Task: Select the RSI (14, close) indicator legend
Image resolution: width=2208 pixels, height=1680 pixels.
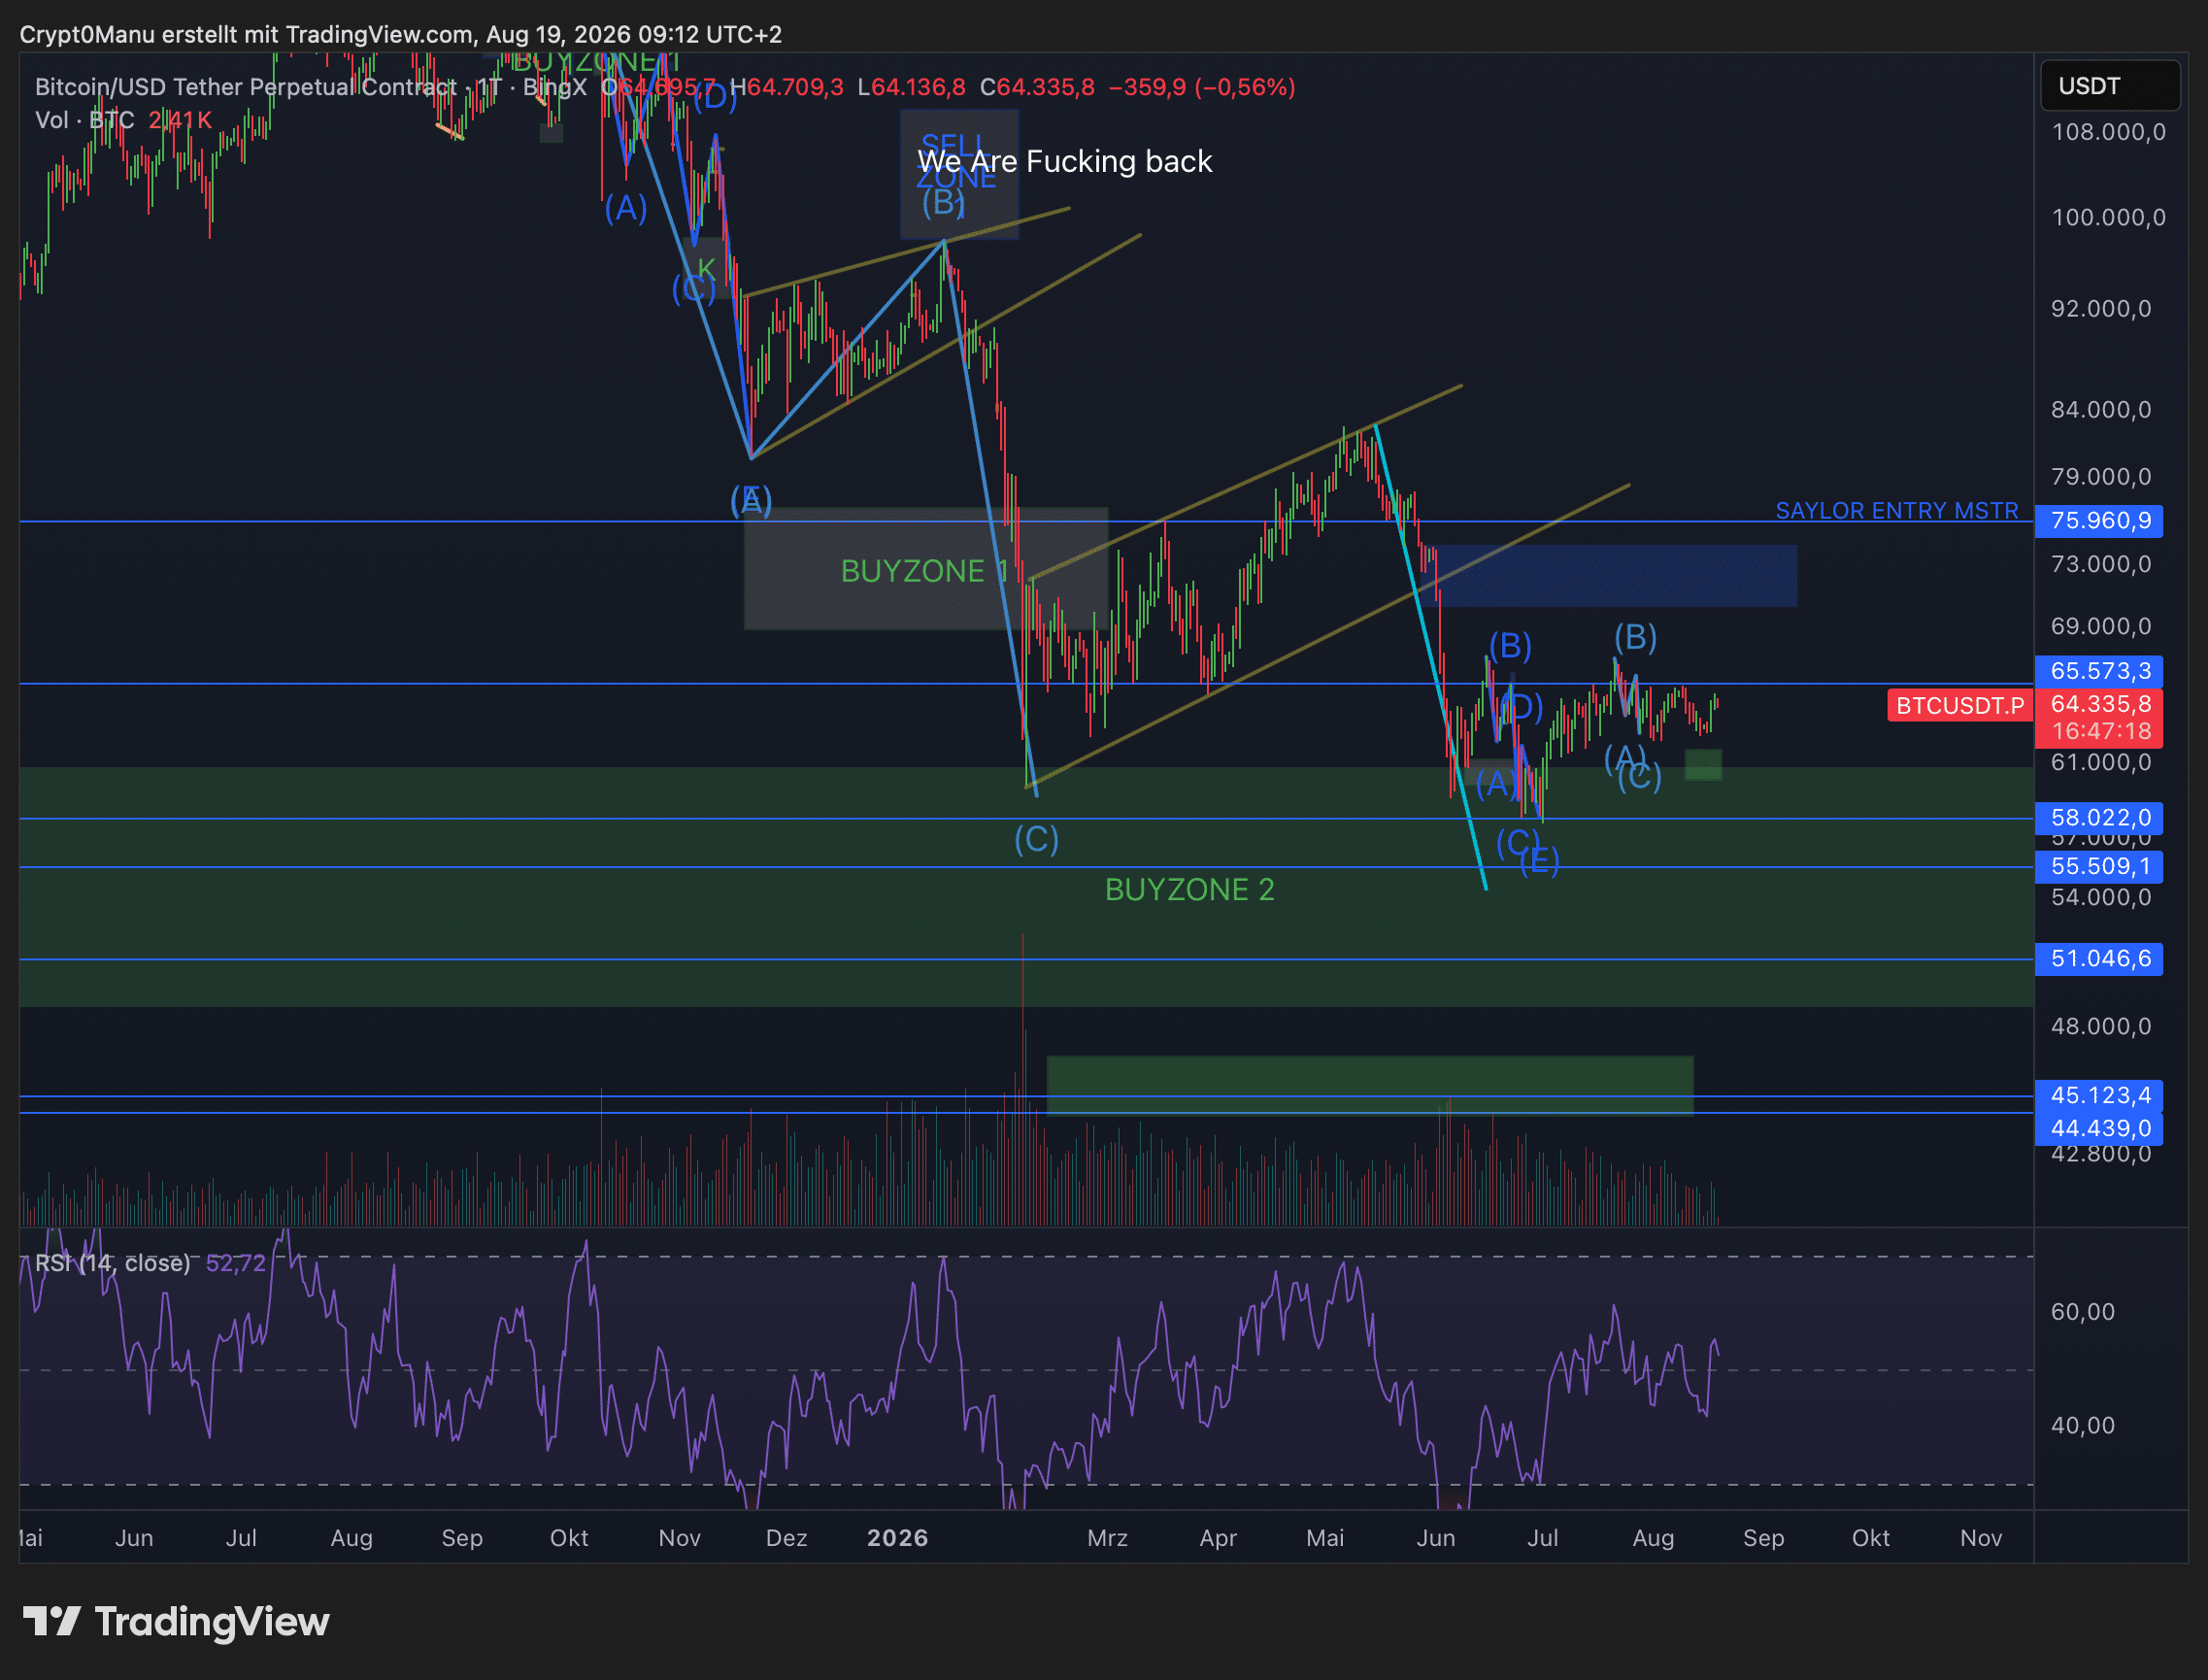Action: point(112,1263)
